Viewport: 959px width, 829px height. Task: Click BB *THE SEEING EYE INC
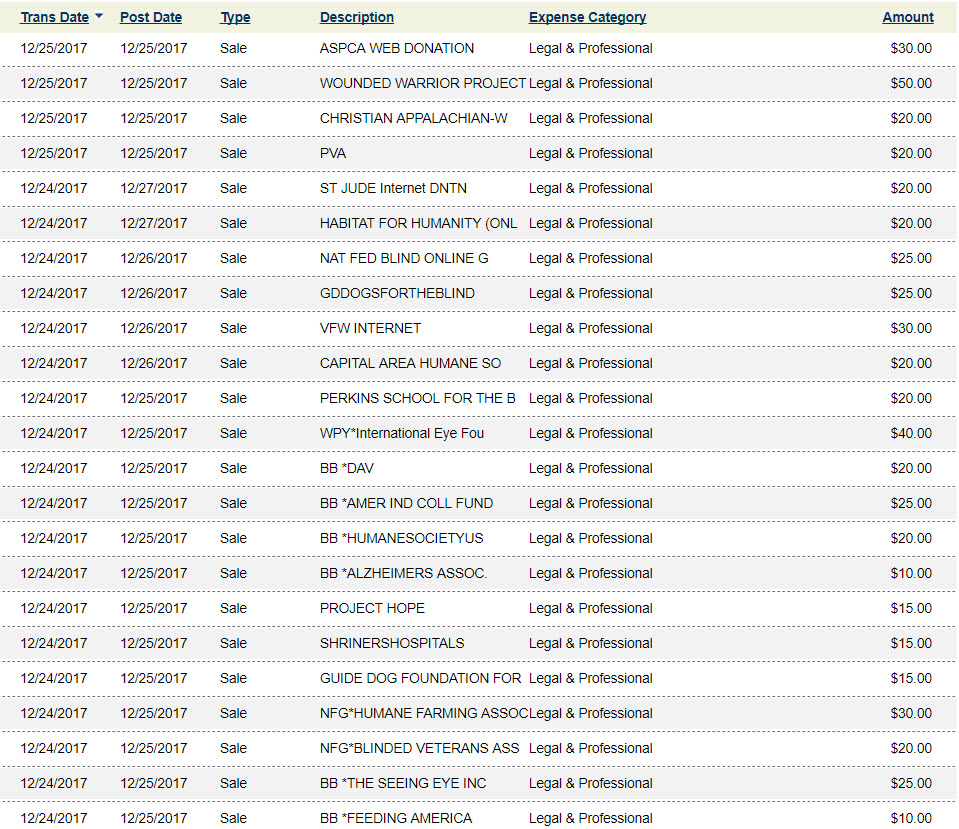402,783
